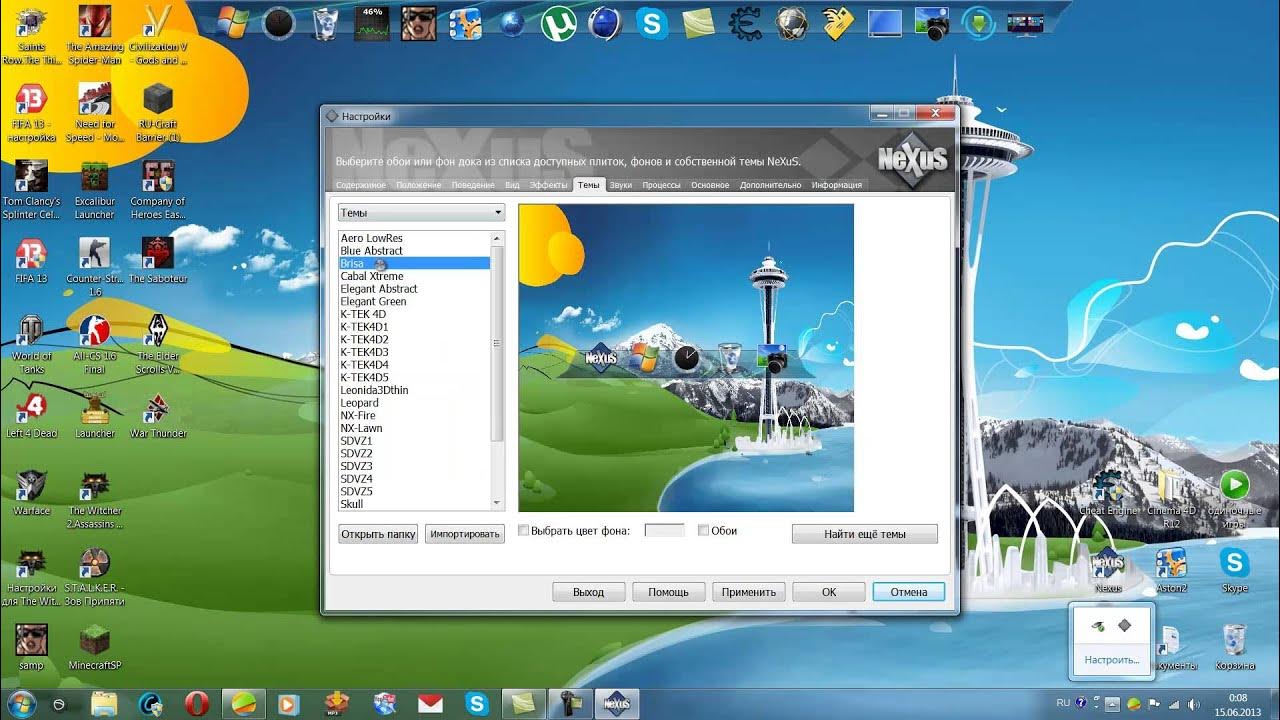The width and height of the screenshot is (1280, 720).
Task: Click the 'Импортировать' button
Action: tap(465, 534)
